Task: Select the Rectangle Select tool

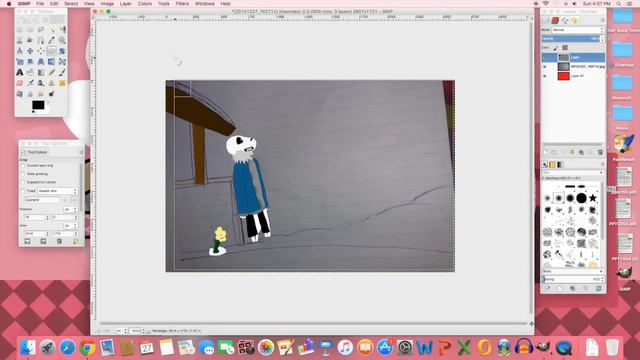Action: pyautogui.click(x=20, y=29)
